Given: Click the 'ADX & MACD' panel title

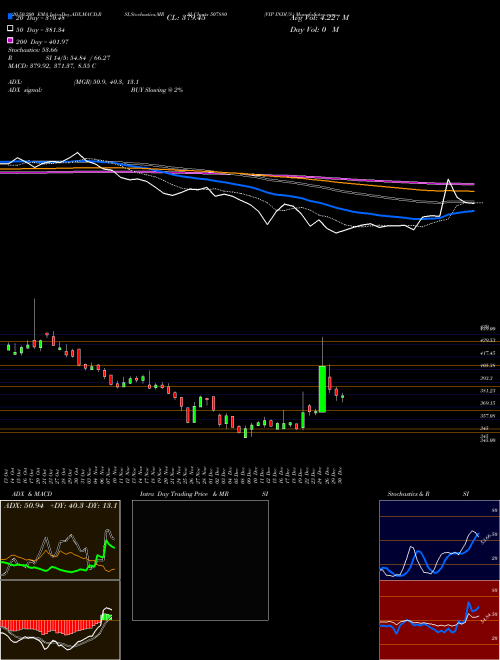Looking at the screenshot, I should point(32,494).
